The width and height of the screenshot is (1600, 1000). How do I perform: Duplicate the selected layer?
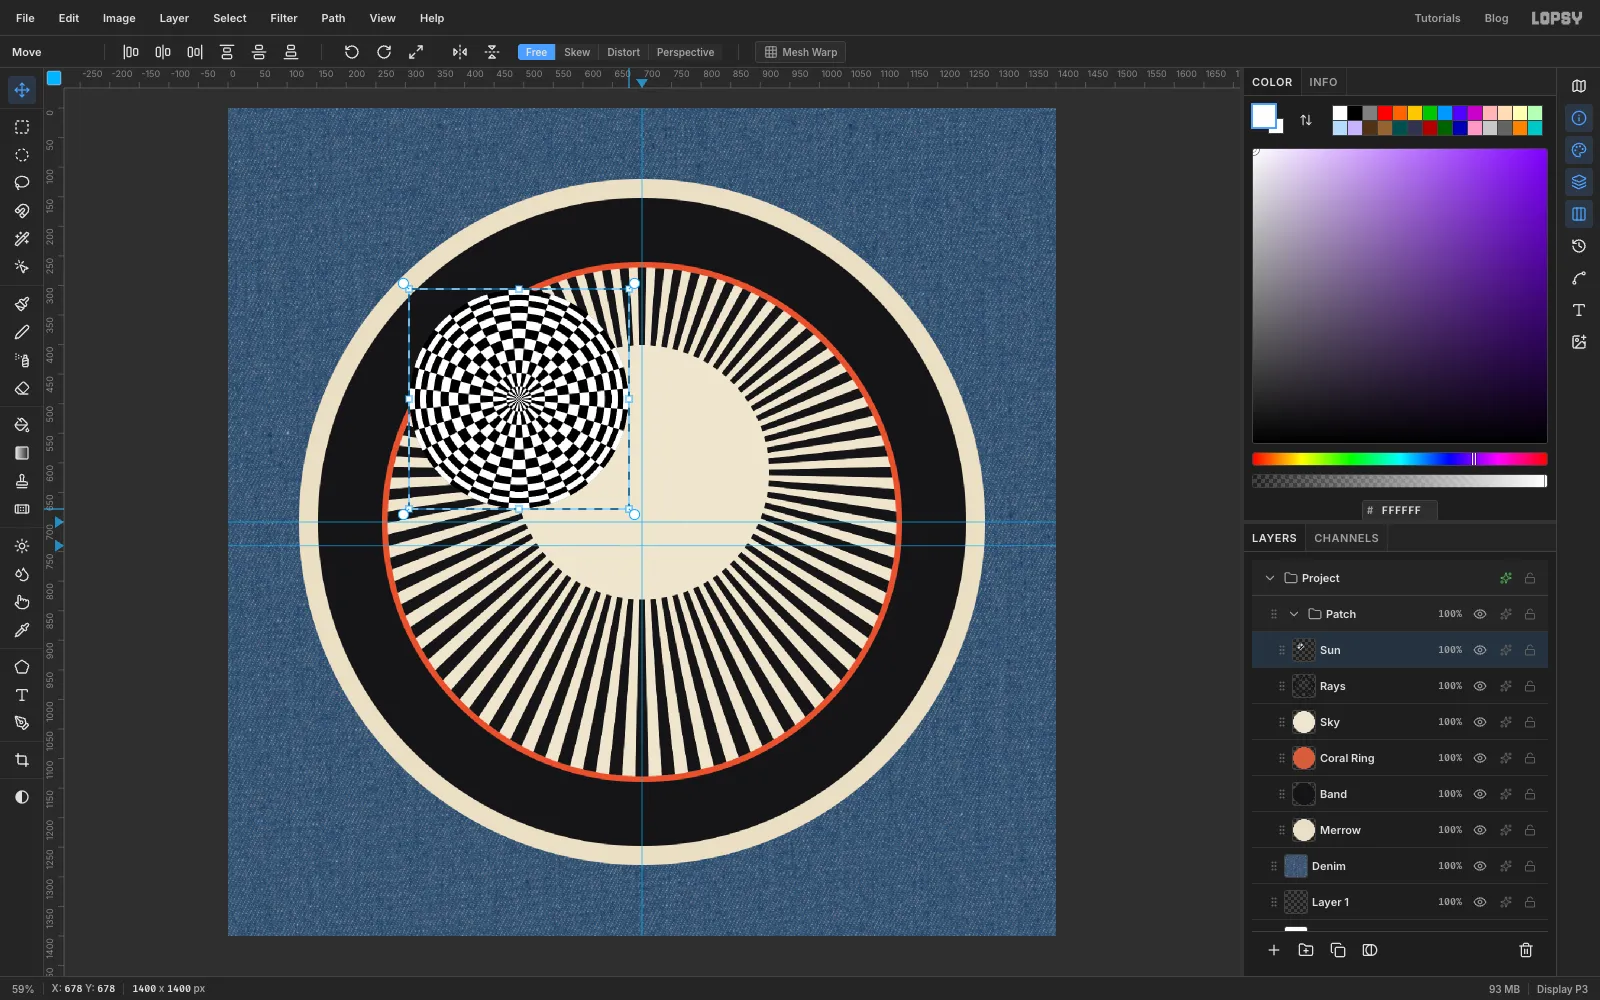[x=1338, y=950]
